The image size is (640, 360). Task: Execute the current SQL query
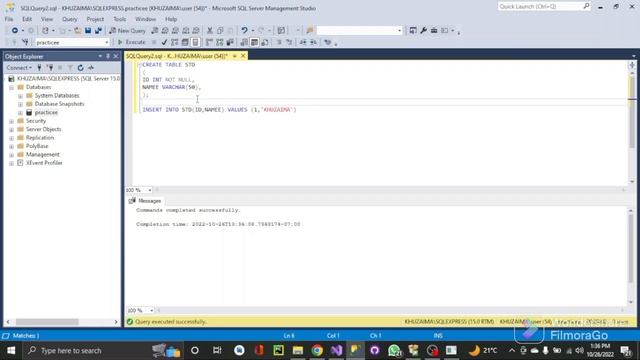pyautogui.click(x=131, y=42)
